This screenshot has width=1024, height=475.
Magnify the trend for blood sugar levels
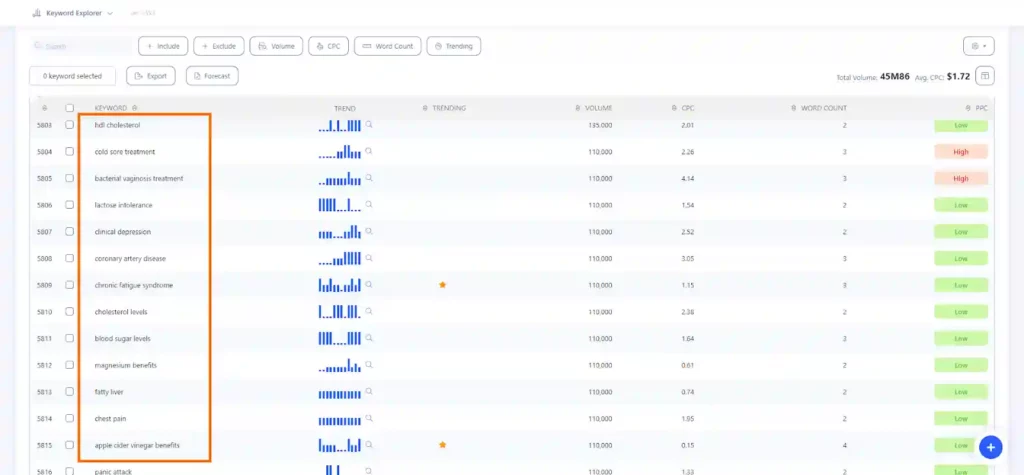click(369, 338)
